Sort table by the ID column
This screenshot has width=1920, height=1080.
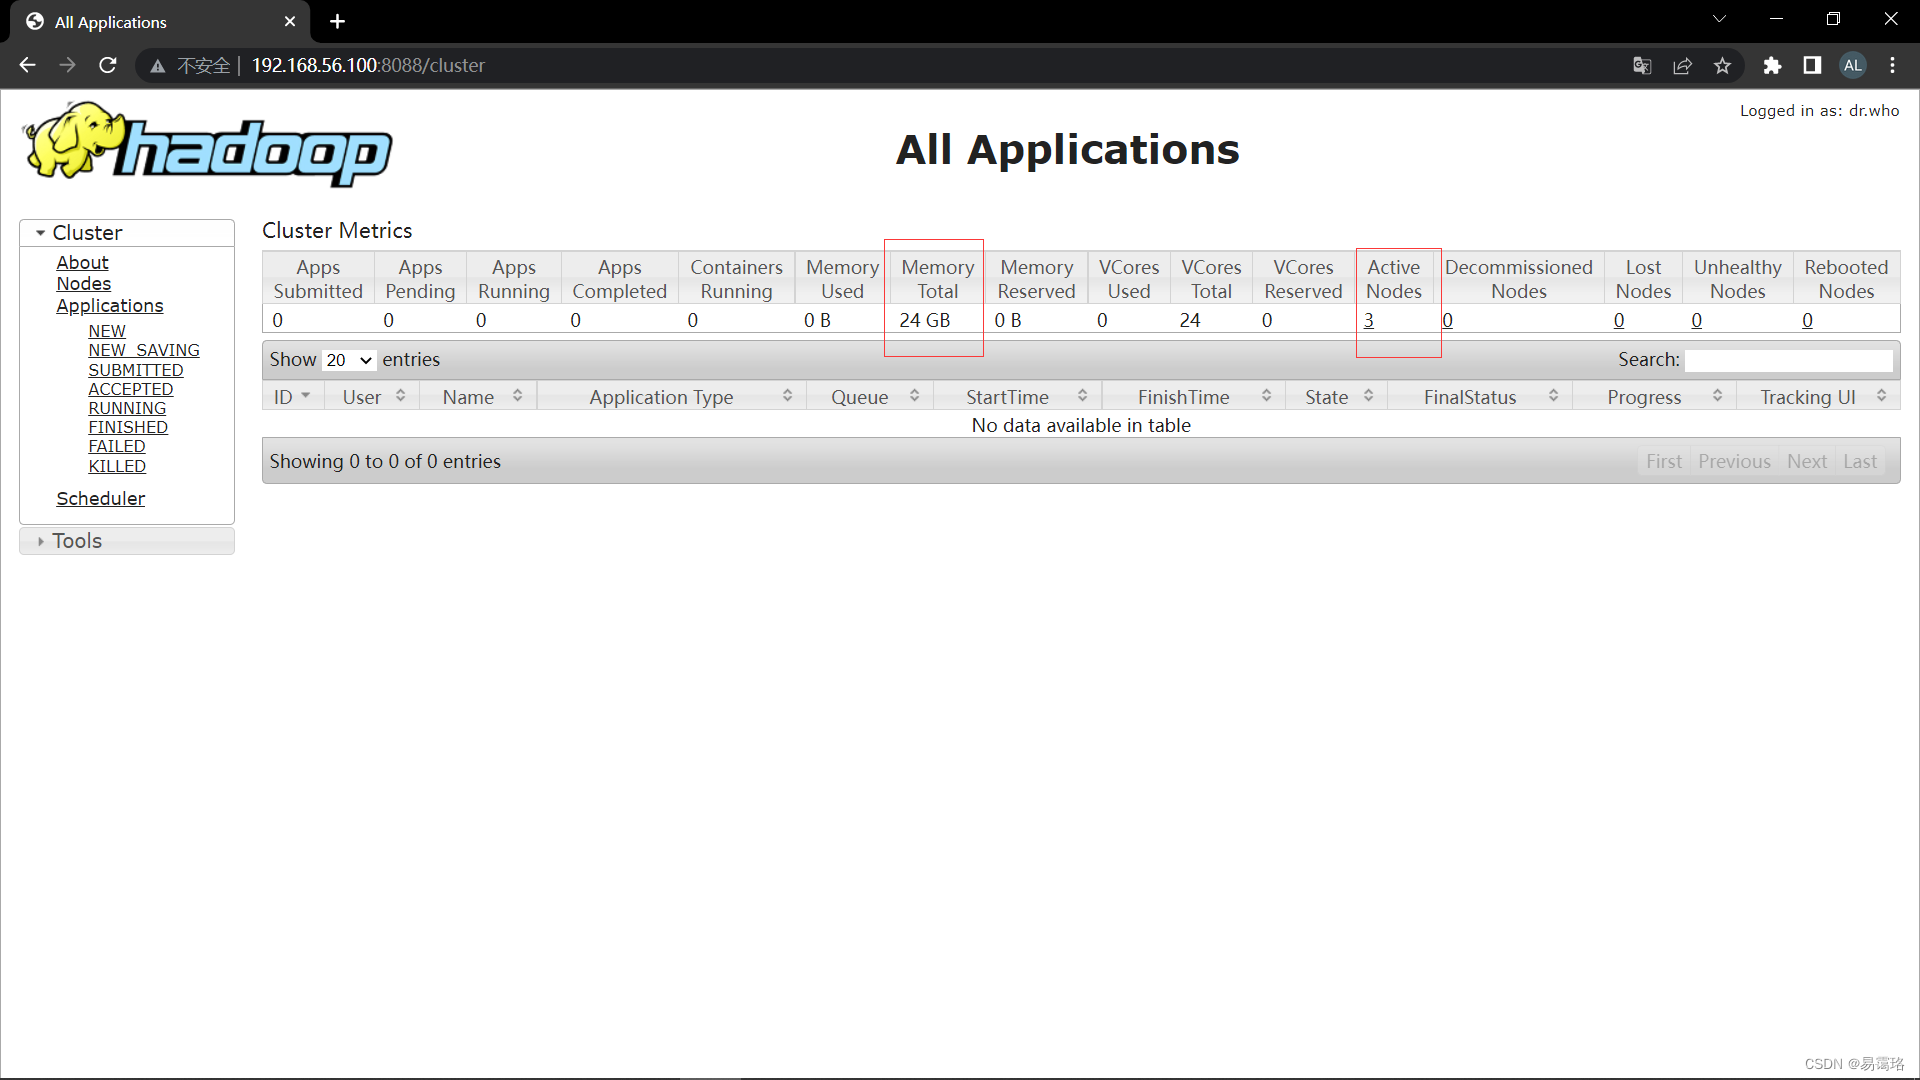pyautogui.click(x=292, y=397)
